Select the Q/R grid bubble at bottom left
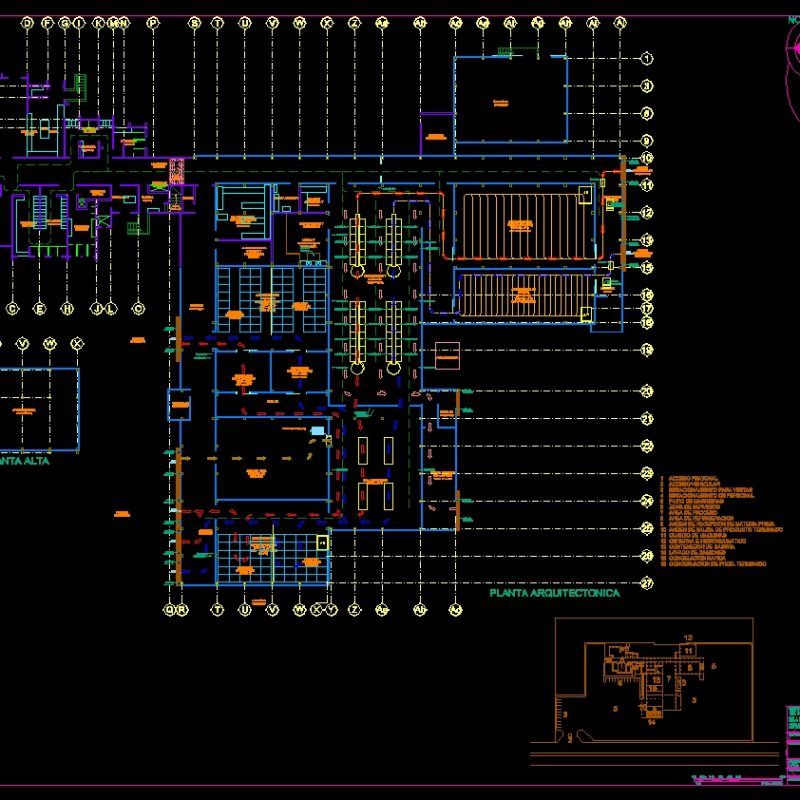The height and width of the screenshot is (800, 800). [x=175, y=607]
